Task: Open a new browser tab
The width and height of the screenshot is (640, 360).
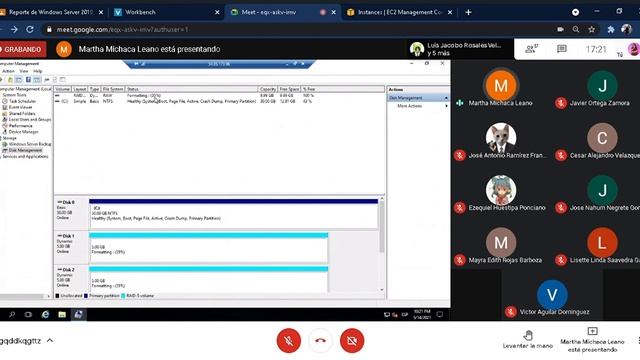Action: click(x=469, y=12)
